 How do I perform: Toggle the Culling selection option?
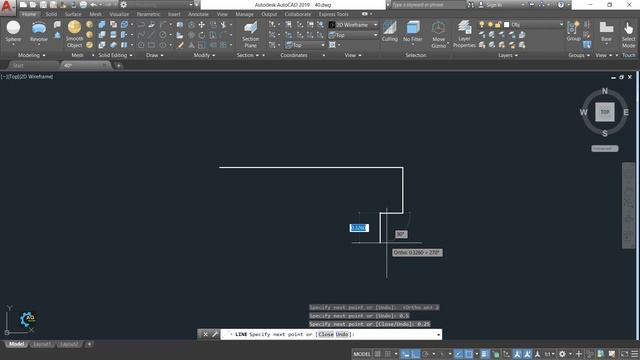coord(389,31)
